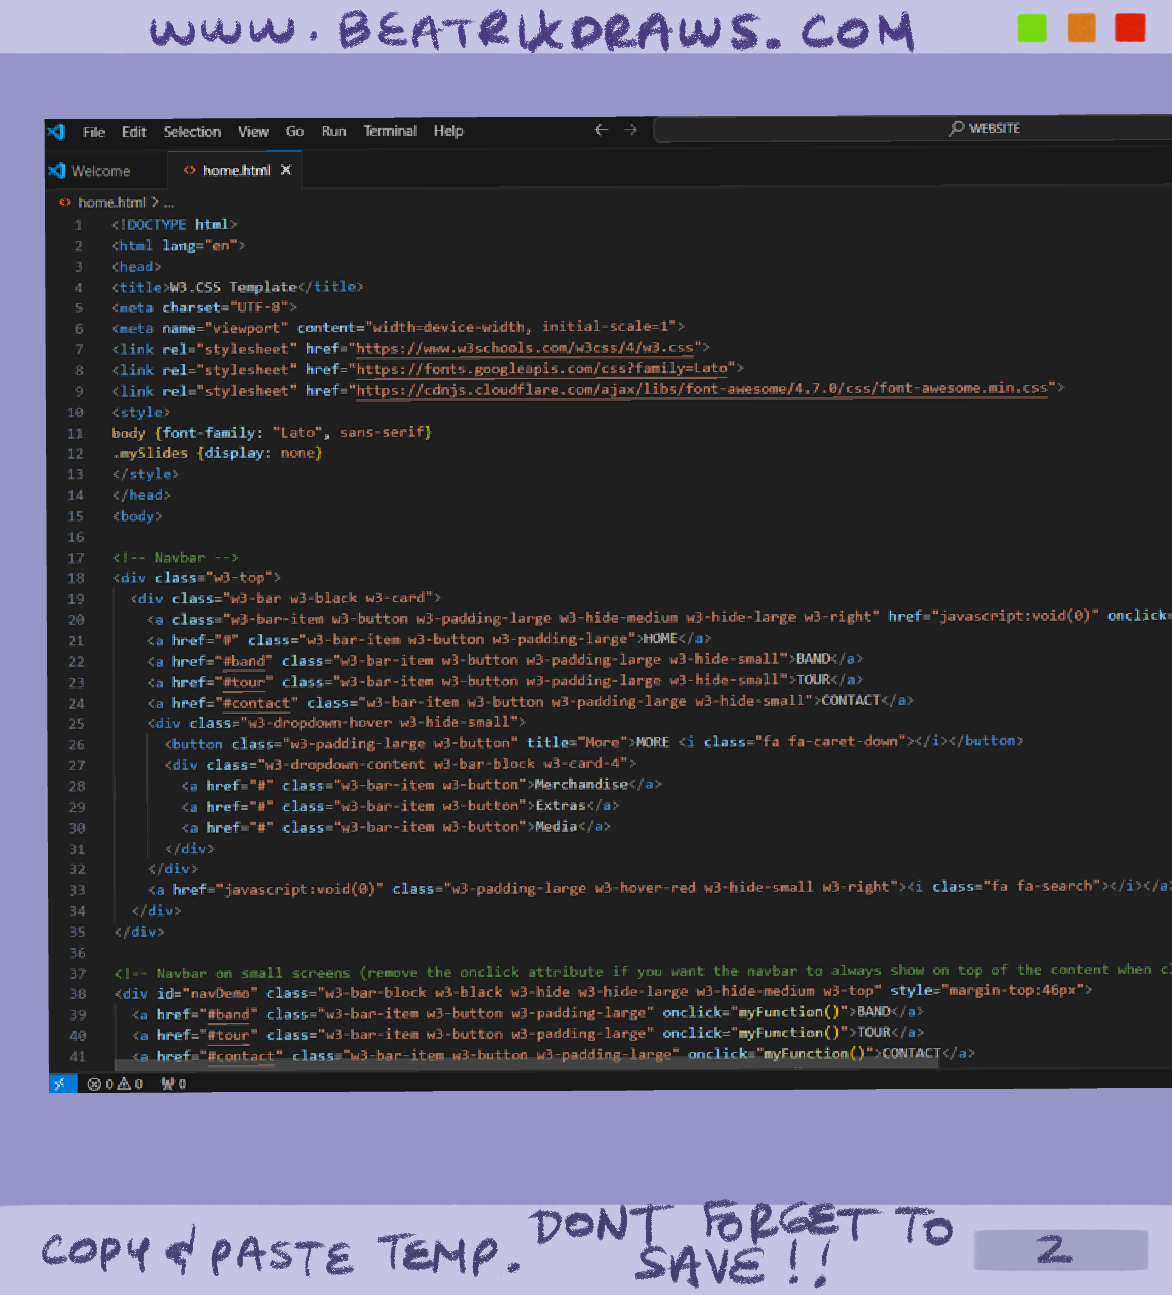Switch to the Welcome tab
The width and height of the screenshot is (1172, 1295).
point(100,171)
